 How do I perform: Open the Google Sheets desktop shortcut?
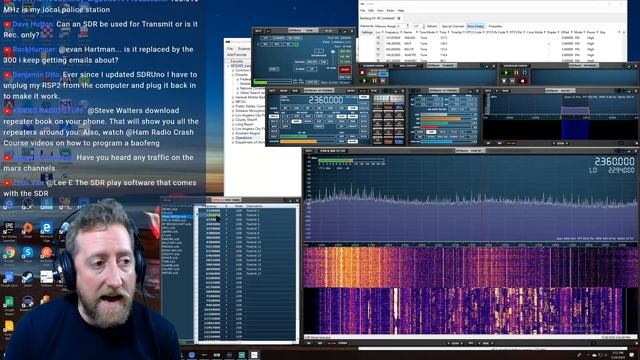[x=9, y=302]
